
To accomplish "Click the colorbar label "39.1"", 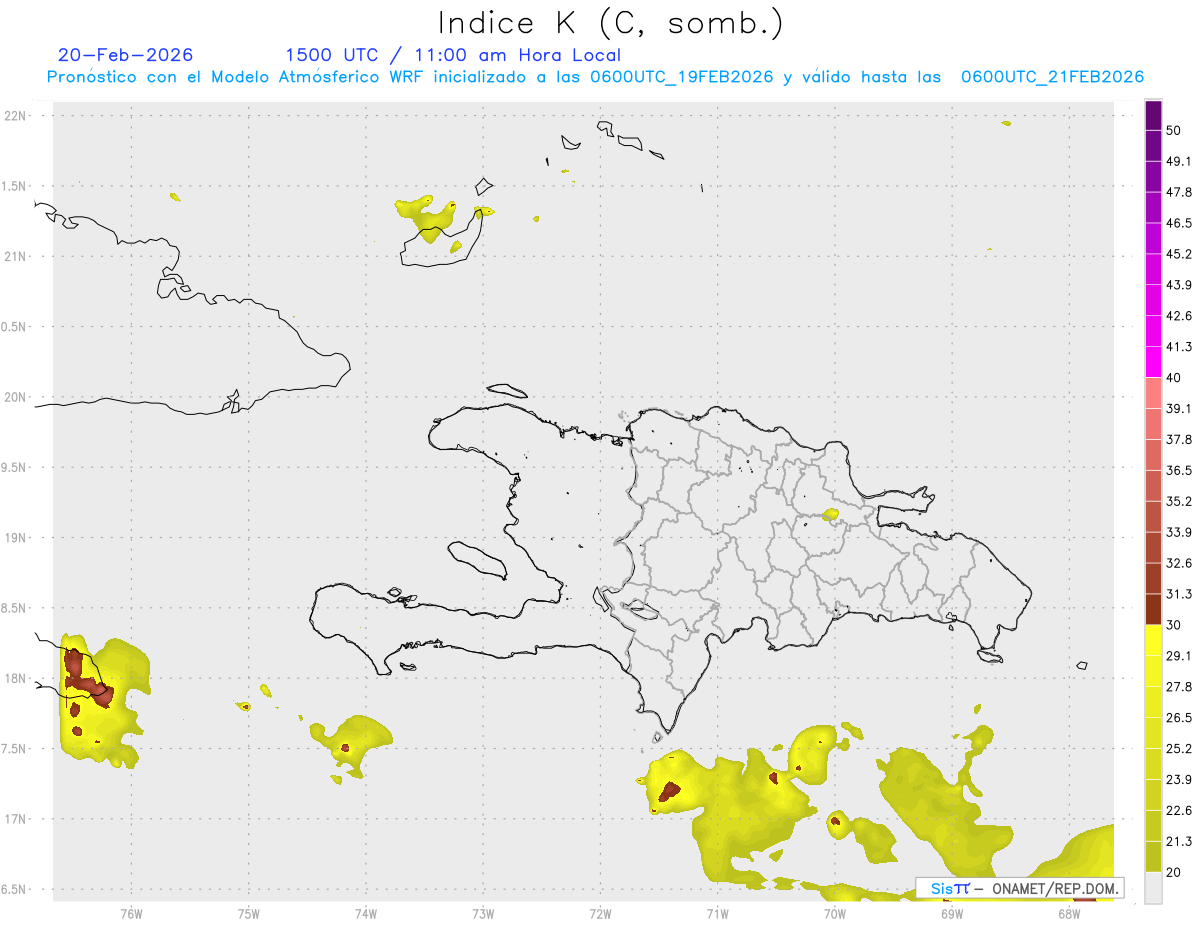I will coord(1179,409).
